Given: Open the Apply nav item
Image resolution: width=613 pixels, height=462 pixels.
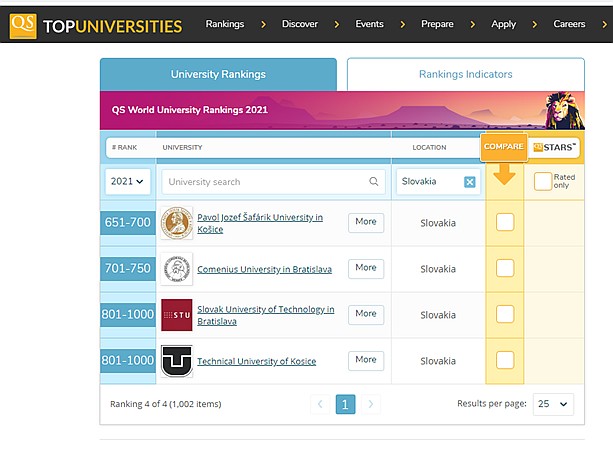Looking at the screenshot, I should coord(504,24).
